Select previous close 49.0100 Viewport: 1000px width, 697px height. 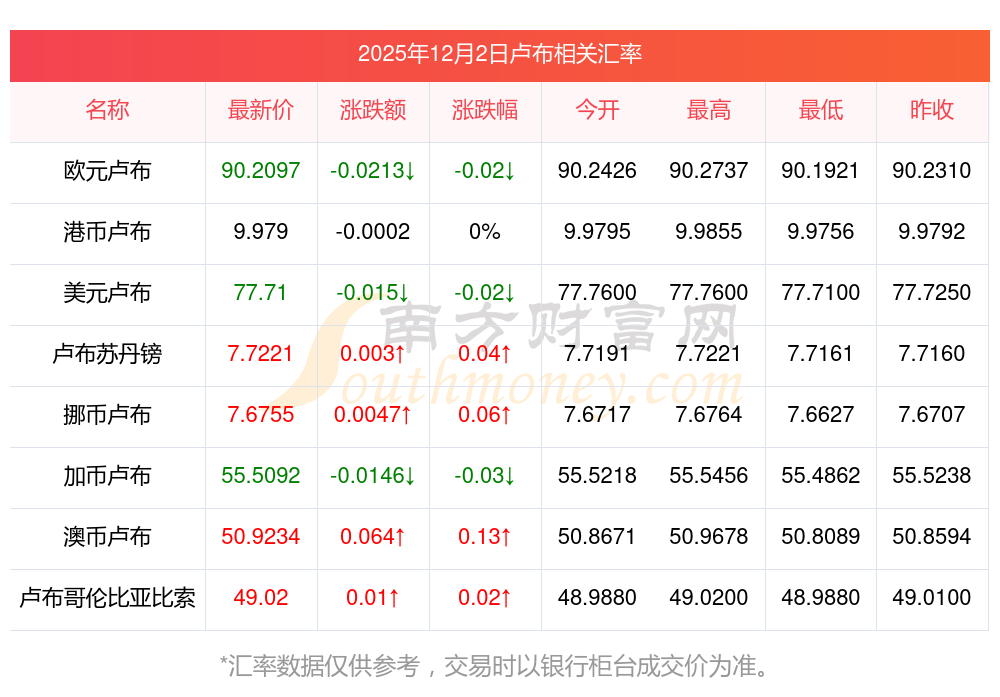coord(932,598)
